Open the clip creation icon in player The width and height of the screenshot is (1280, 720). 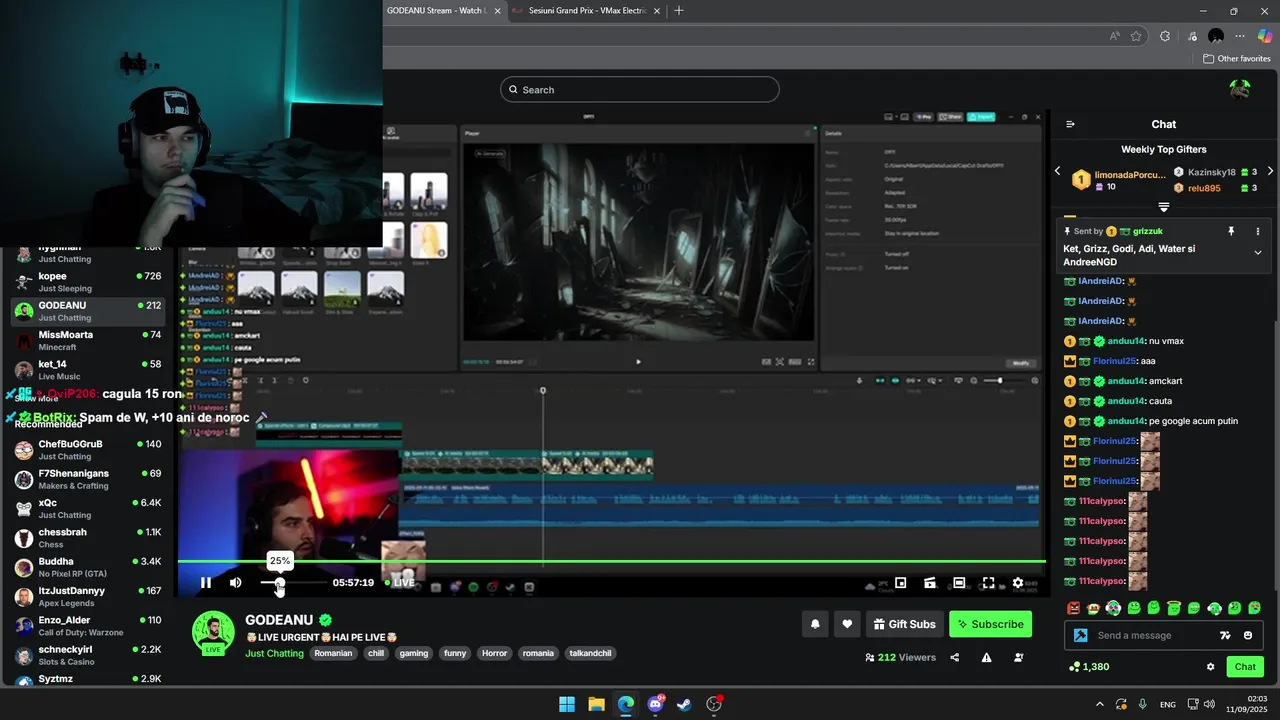929,583
